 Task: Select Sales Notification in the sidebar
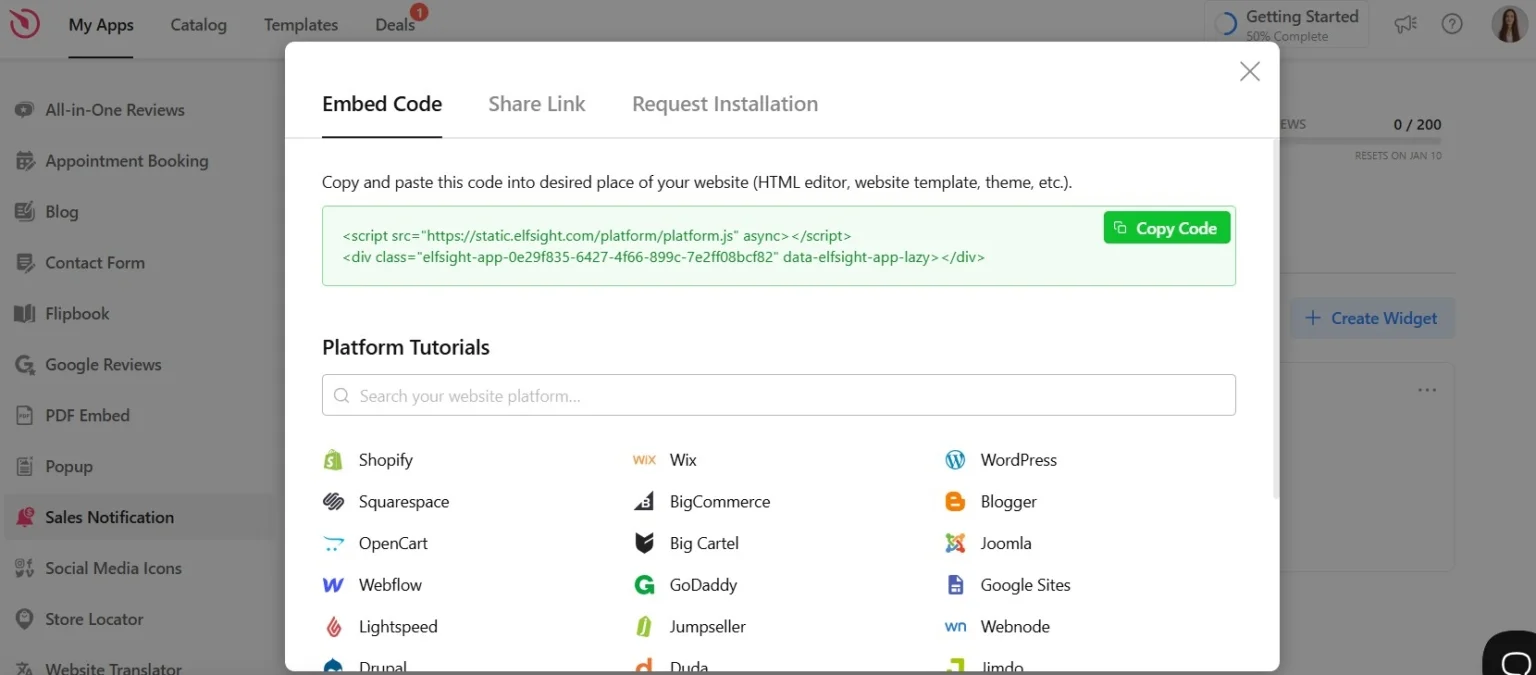click(110, 517)
